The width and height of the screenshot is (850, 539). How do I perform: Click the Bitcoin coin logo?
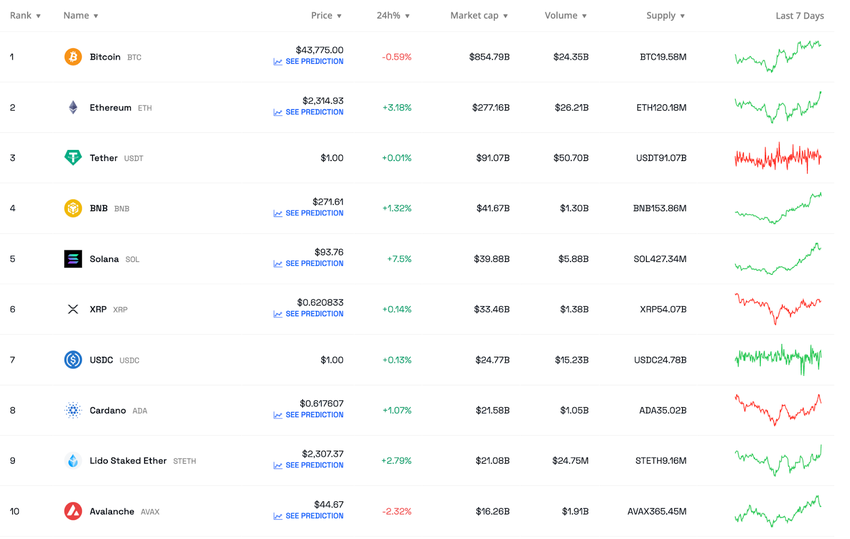click(x=73, y=56)
